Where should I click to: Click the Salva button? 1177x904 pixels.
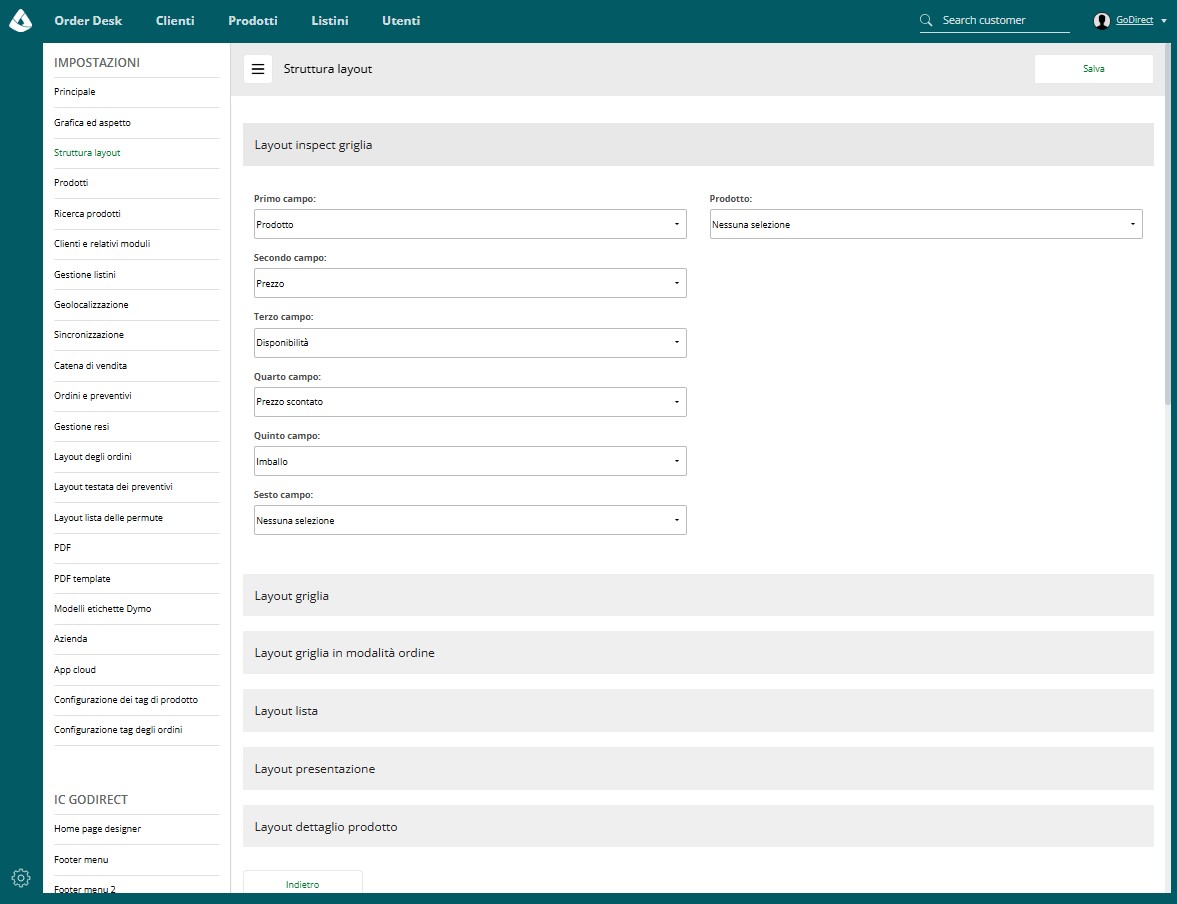[x=1093, y=69]
